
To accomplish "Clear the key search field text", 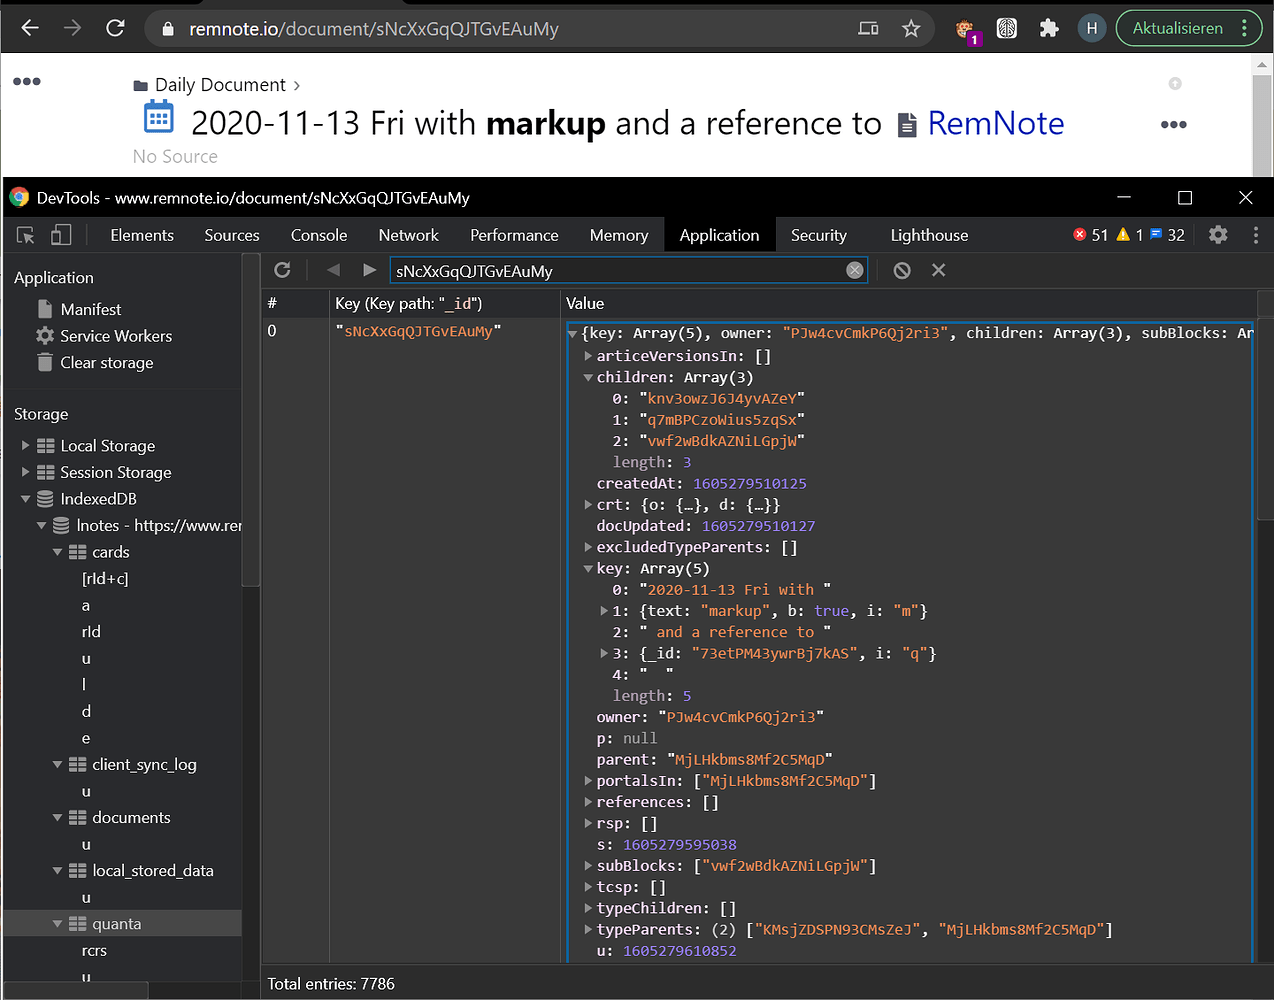I will click(854, 270).
